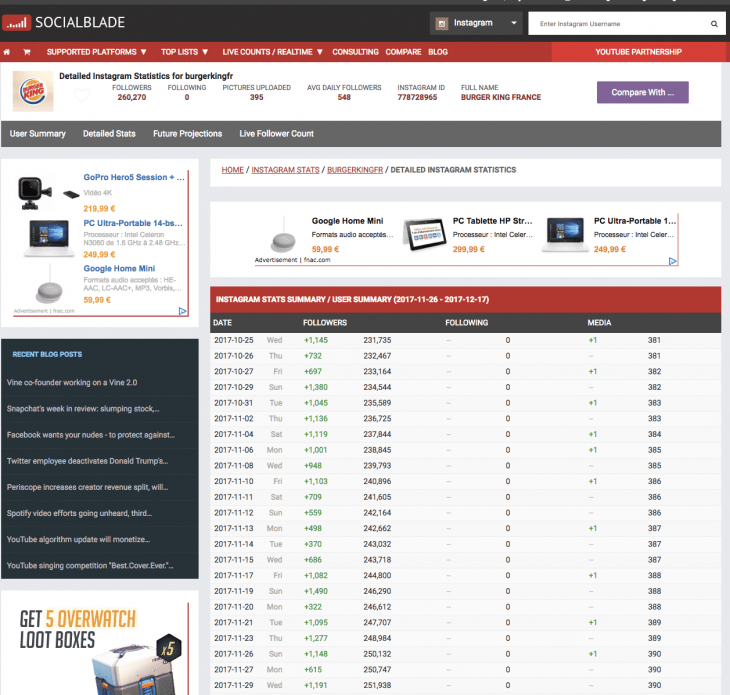Click the home icon in navigation bar
Screen dimensions: 730x695
pos(8,52)
